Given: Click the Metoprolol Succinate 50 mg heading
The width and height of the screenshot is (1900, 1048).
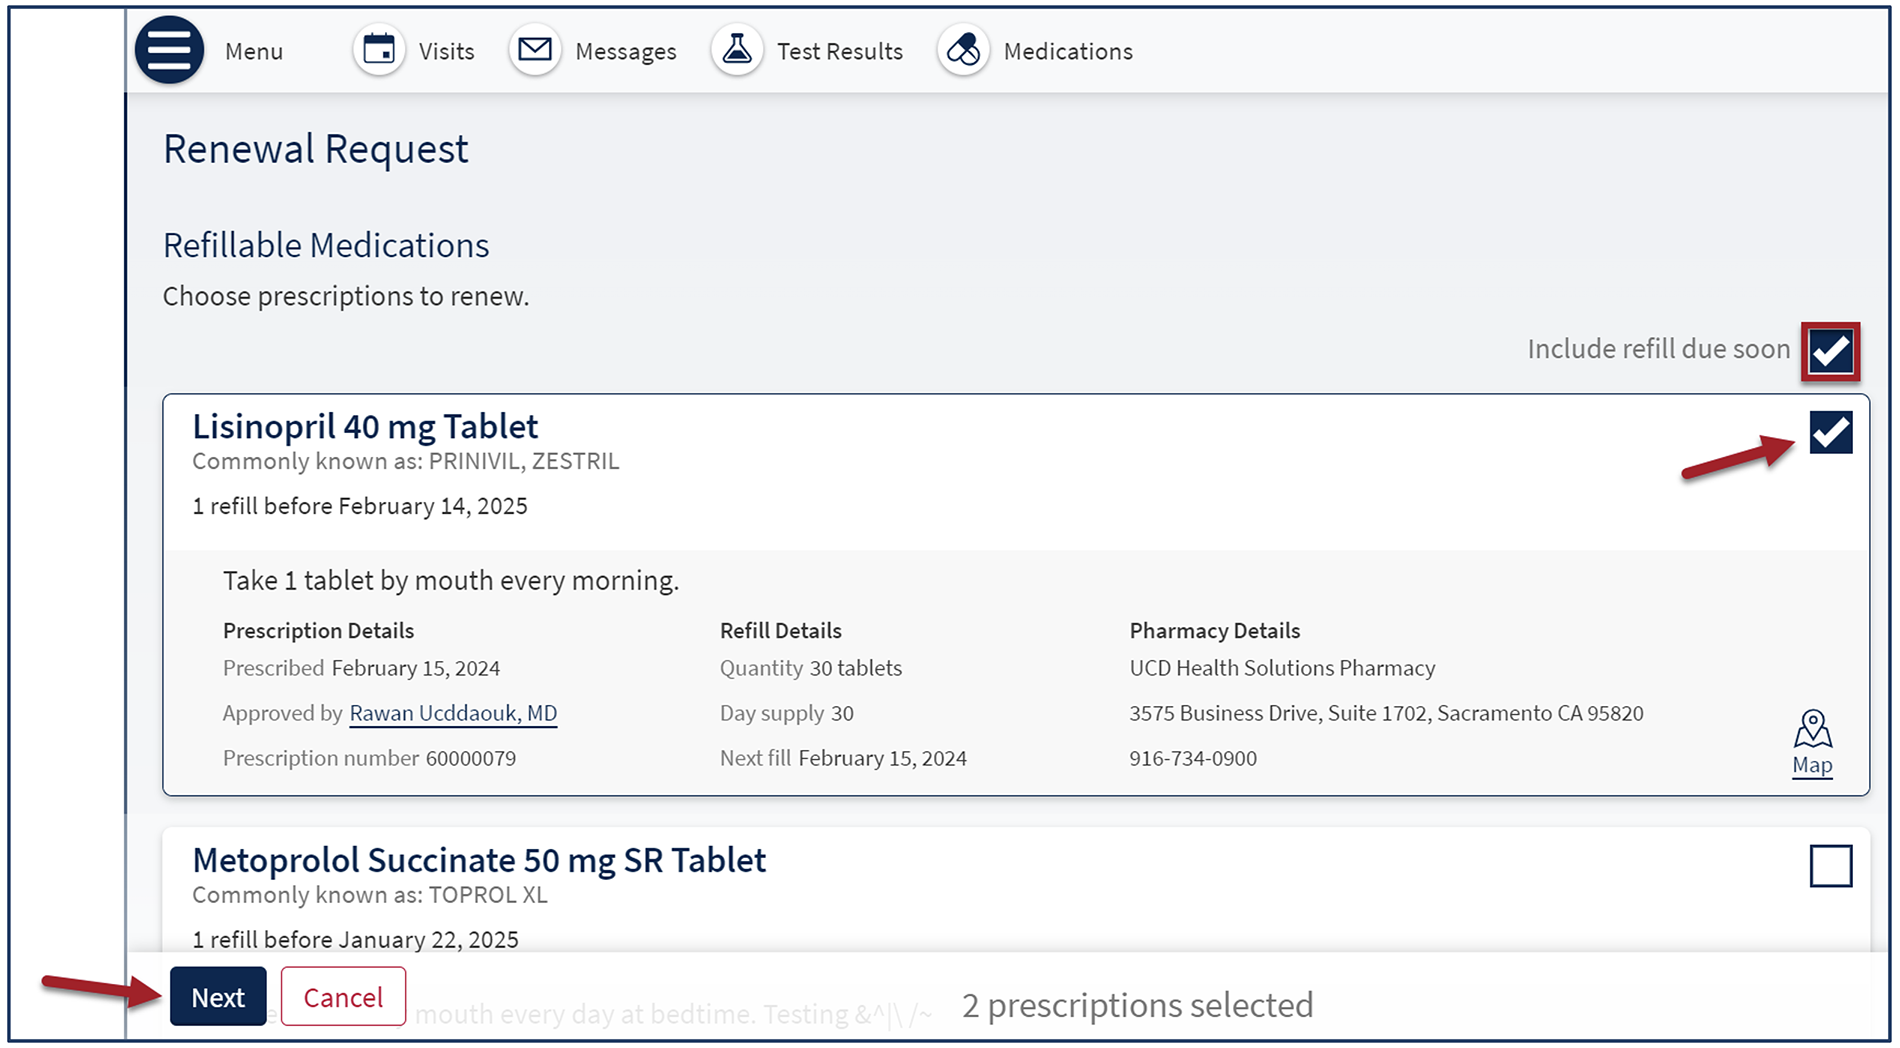Looking at the screenshot, I should 479,860.
